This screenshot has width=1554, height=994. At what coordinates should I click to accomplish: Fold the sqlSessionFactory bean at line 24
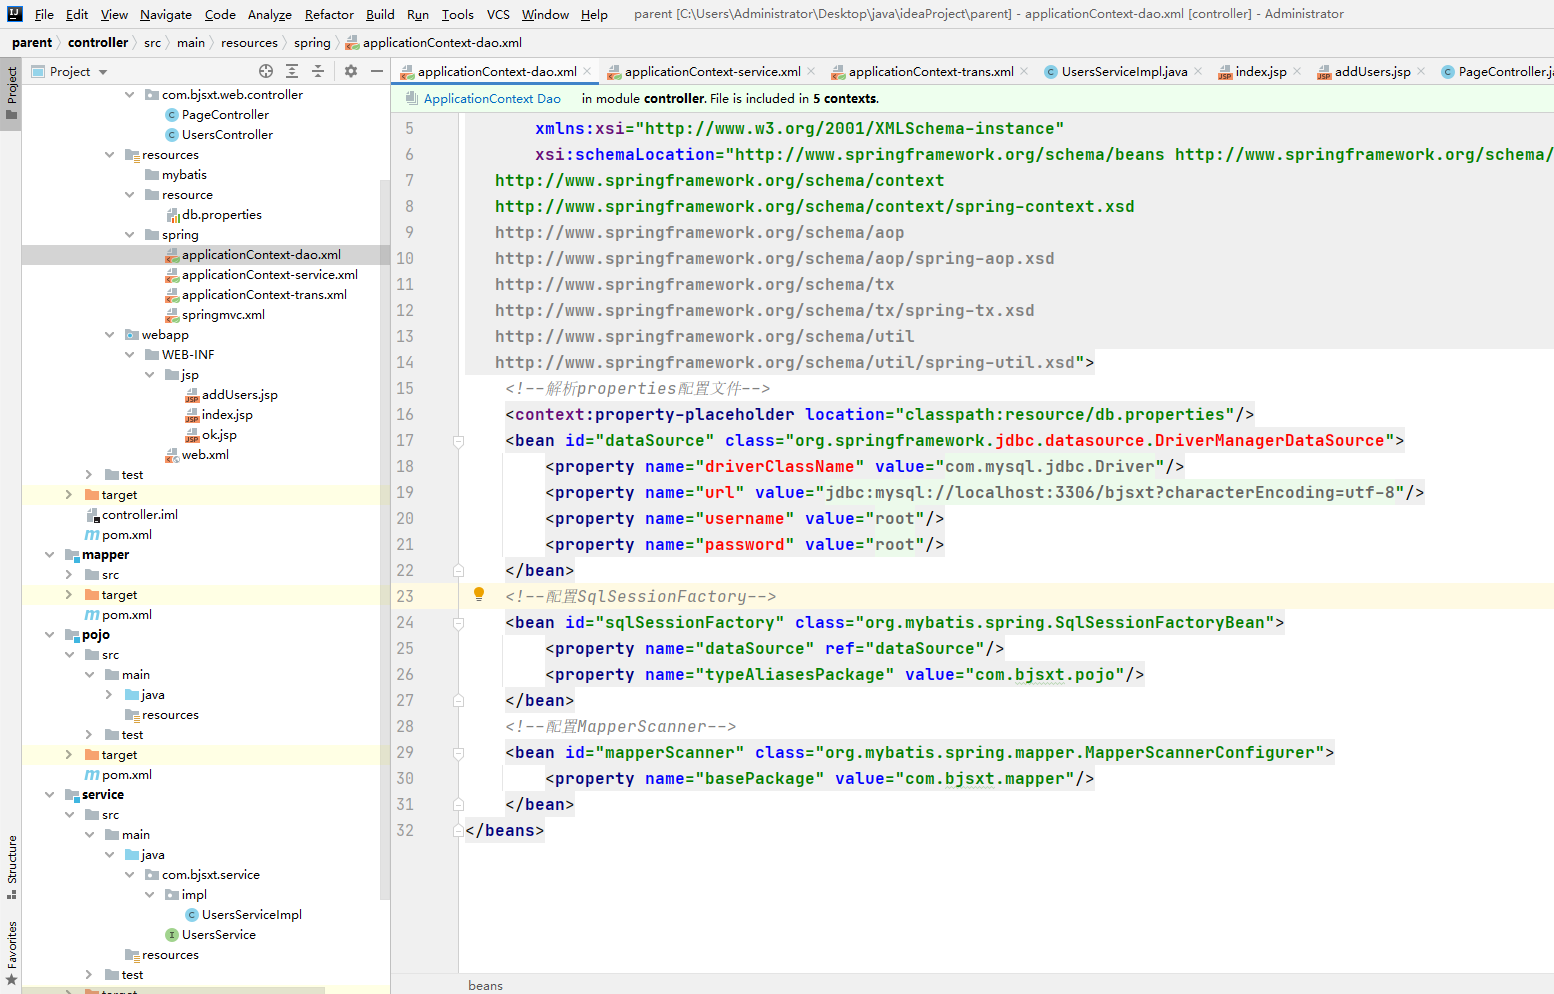pos(458,623)
